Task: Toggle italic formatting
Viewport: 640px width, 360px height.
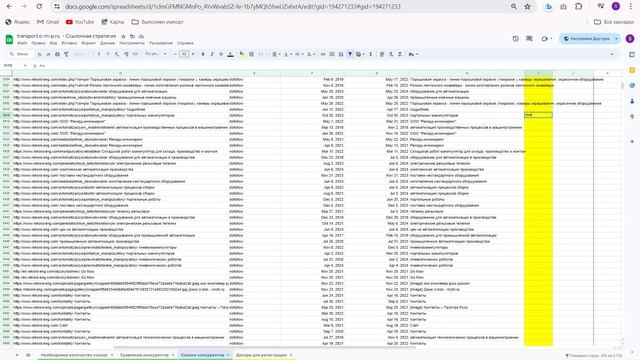Action: [212, 54]
